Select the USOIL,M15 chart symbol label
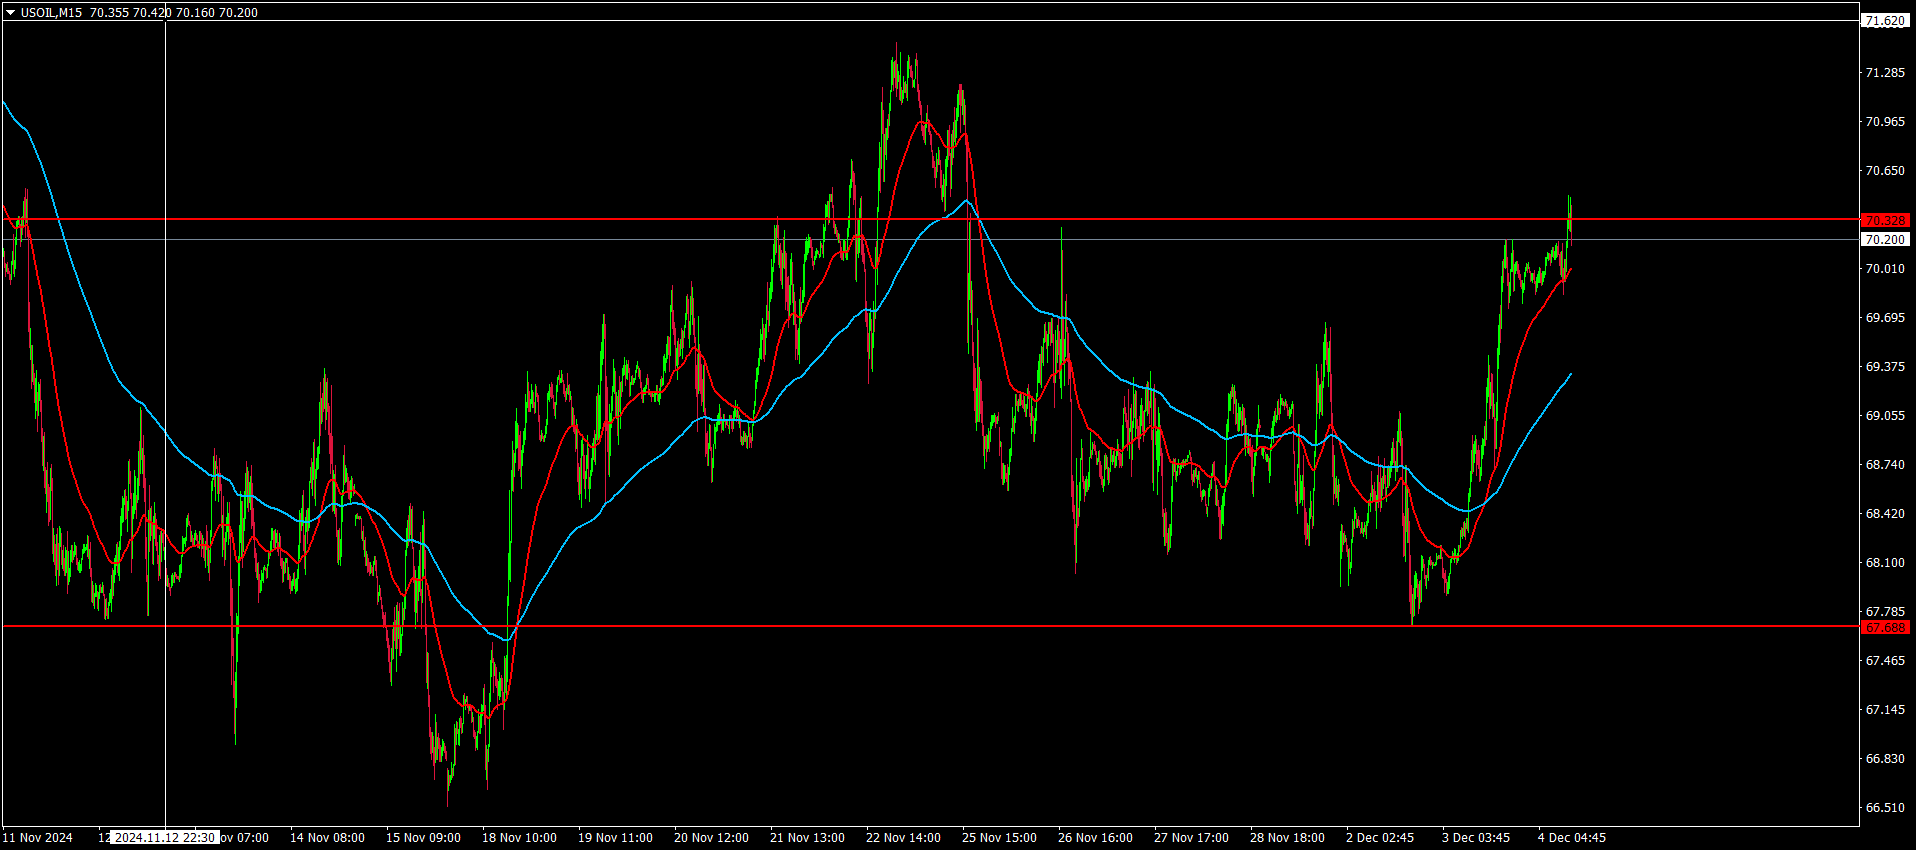Screen dimensions: 1916x850 [x=52, y=13]
